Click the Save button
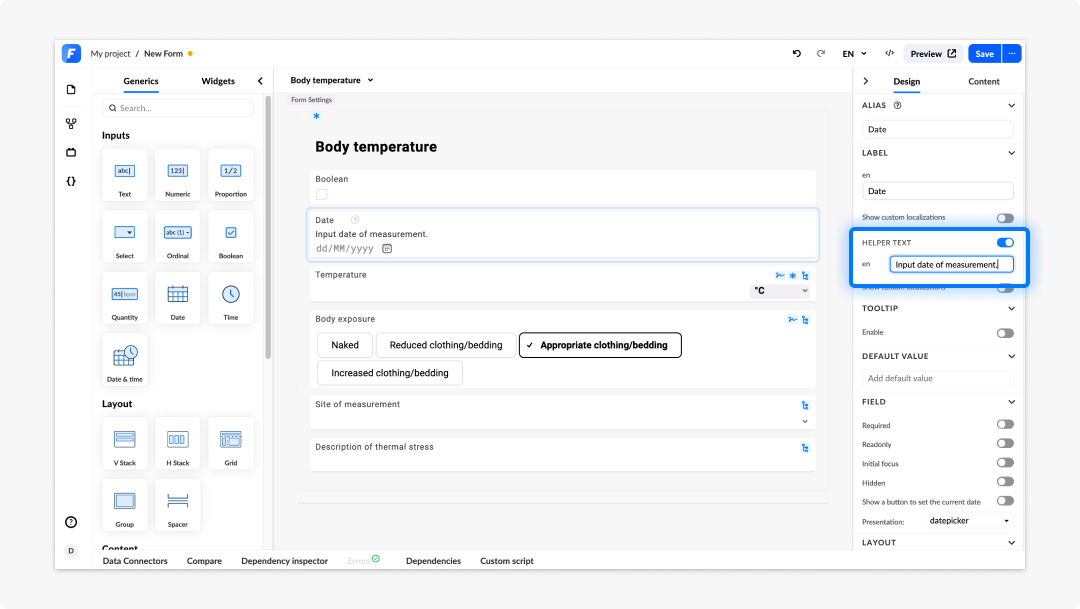The width and height of the screenshot is (1080, 609). pos(984,54)
